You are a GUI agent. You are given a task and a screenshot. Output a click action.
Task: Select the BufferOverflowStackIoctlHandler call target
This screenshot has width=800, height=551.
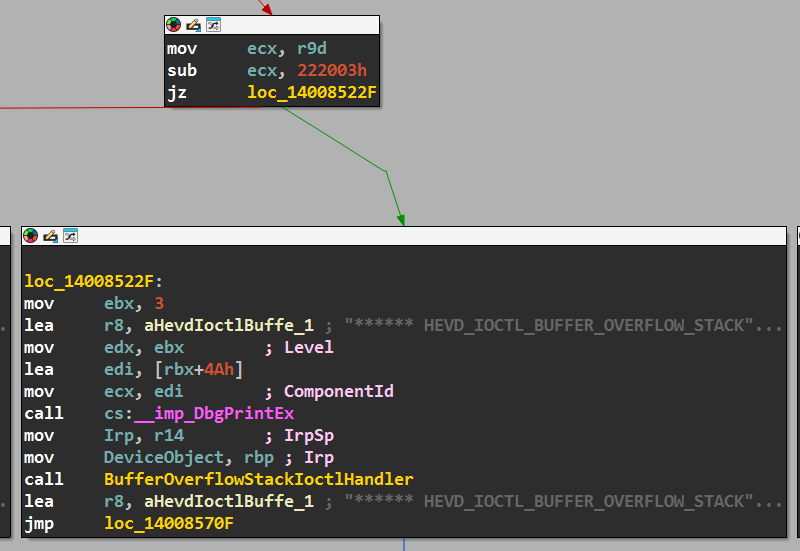[x=258, y=479]
